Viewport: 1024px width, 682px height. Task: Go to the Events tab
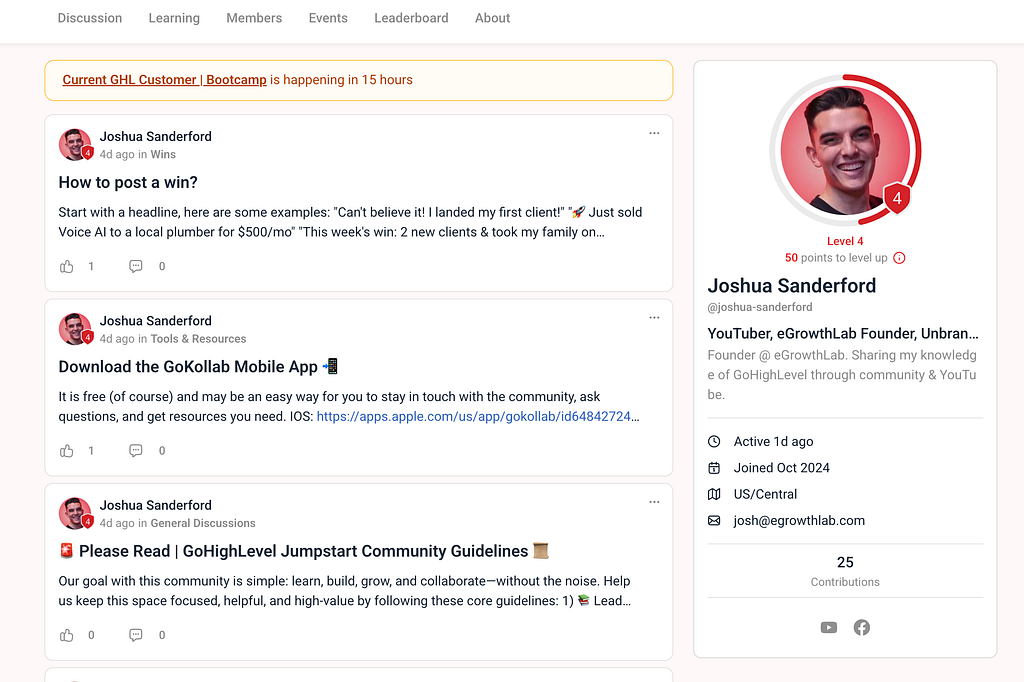[328, 18]
